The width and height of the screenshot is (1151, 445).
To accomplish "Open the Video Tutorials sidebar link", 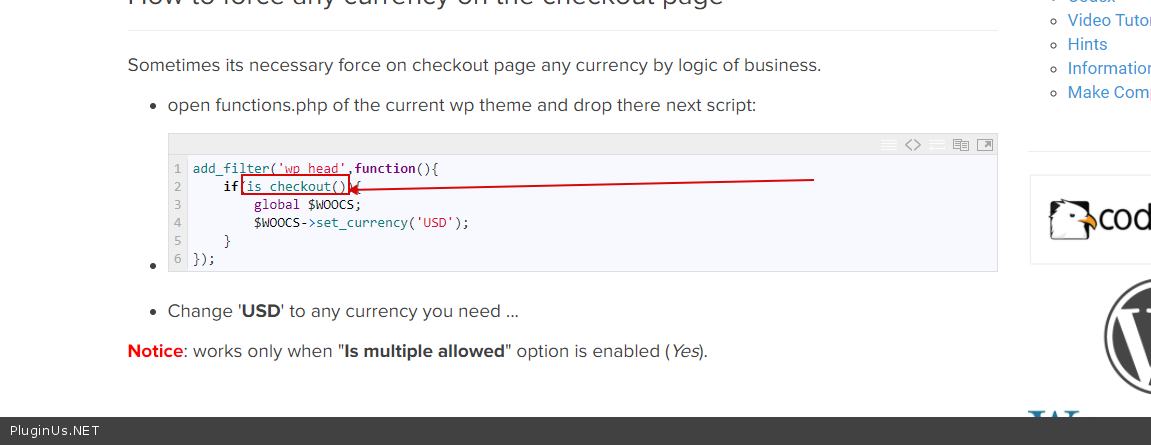I will [1108, 20].
